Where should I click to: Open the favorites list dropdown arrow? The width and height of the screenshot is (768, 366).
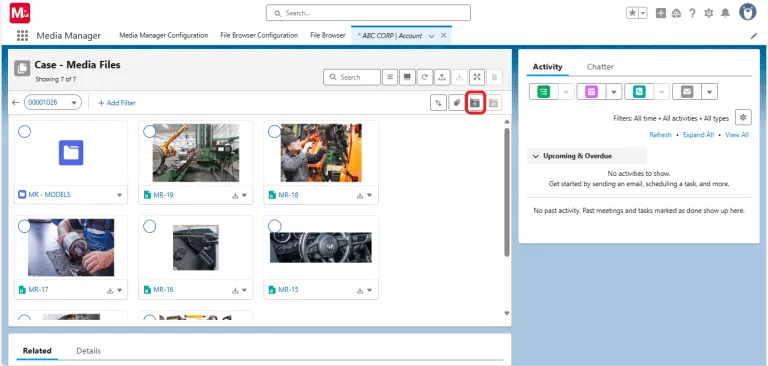(643, 13)
